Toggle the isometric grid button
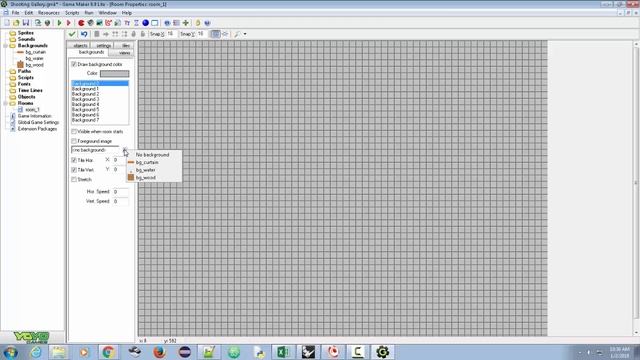 click(224, 34)
